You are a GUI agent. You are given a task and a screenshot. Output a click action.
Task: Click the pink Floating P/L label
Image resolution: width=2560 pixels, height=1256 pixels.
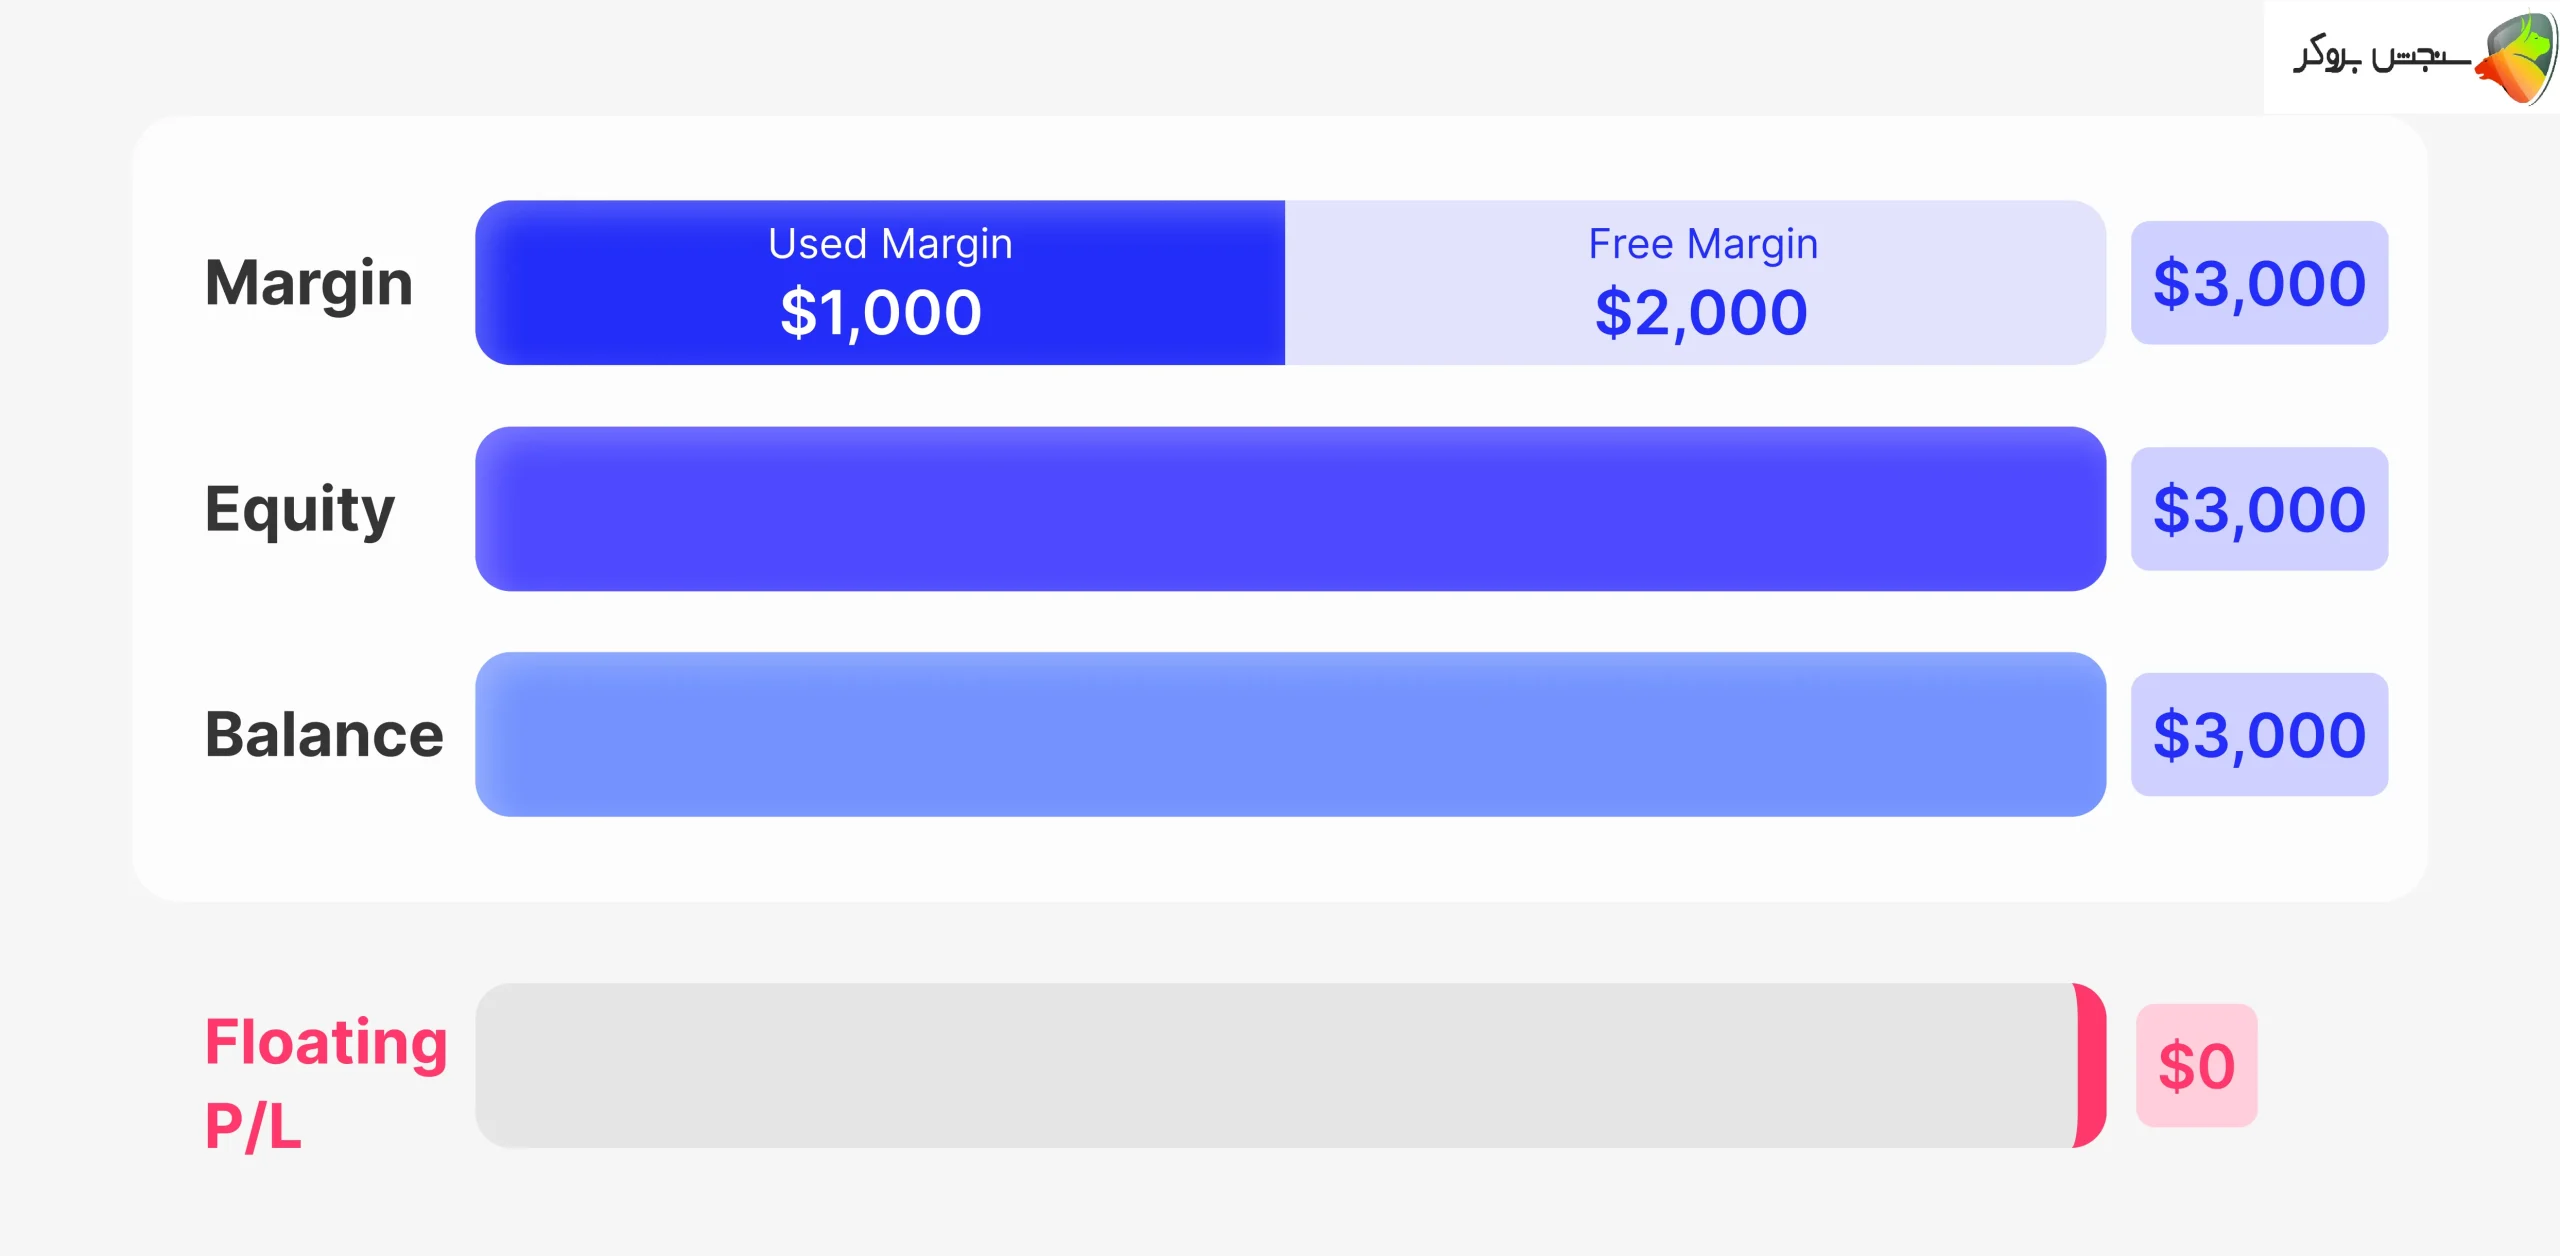pos(325,1082)
